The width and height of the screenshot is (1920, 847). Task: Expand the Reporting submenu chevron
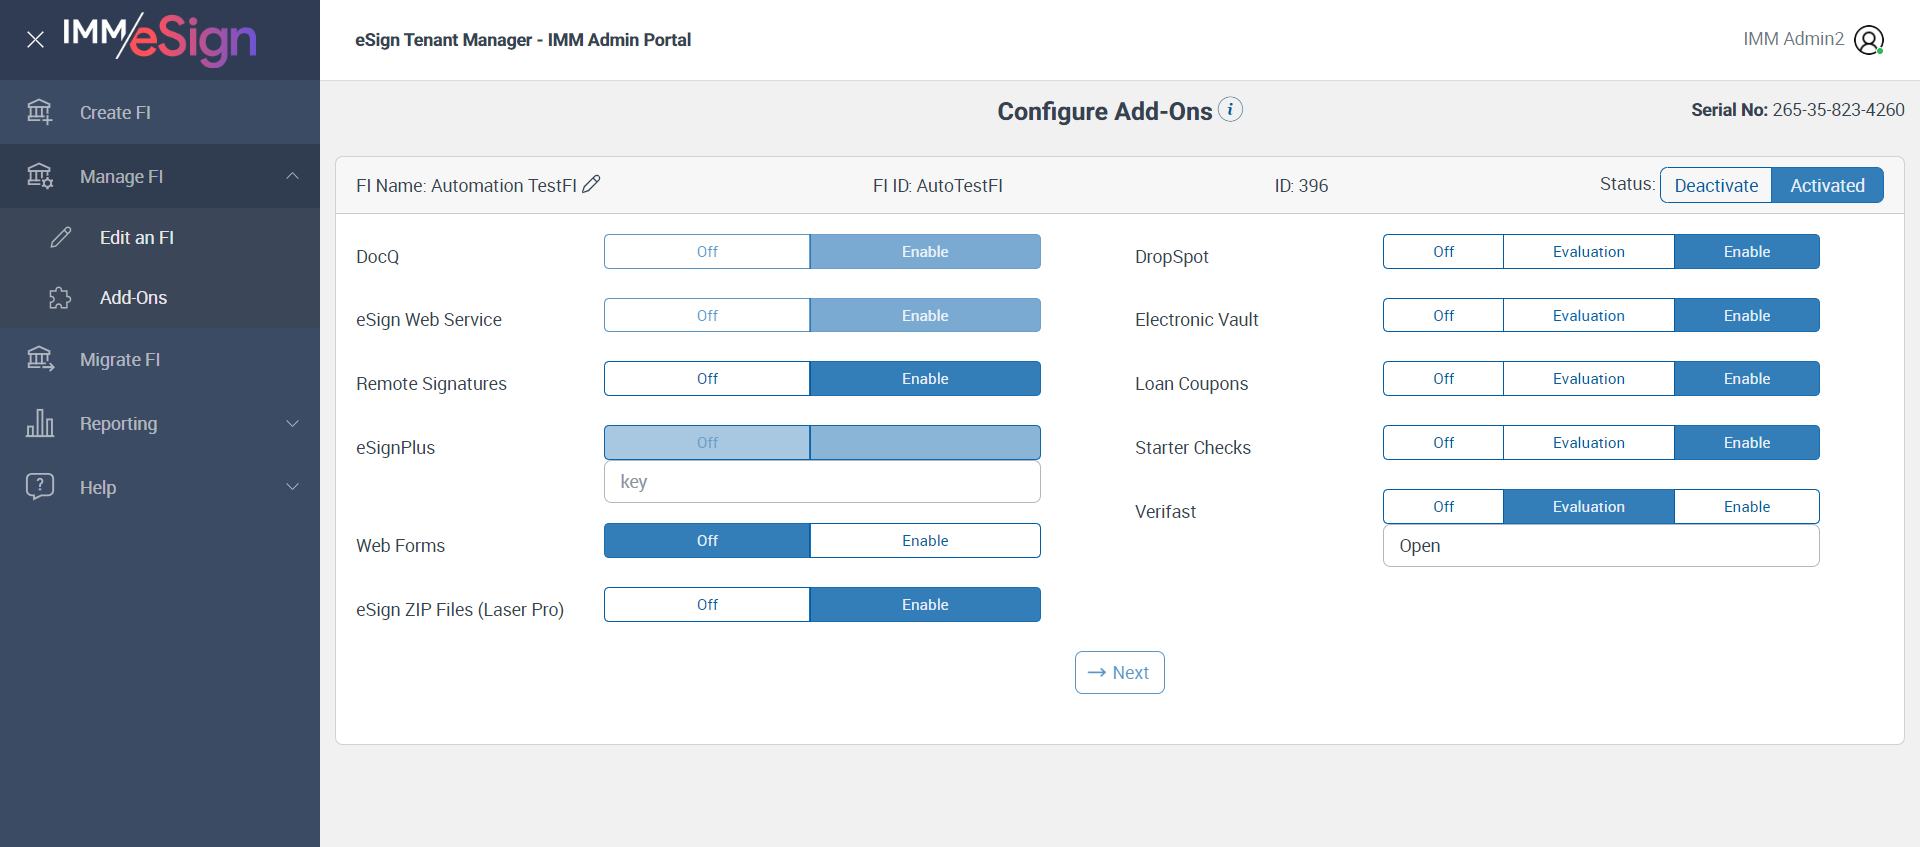[292, 423]
